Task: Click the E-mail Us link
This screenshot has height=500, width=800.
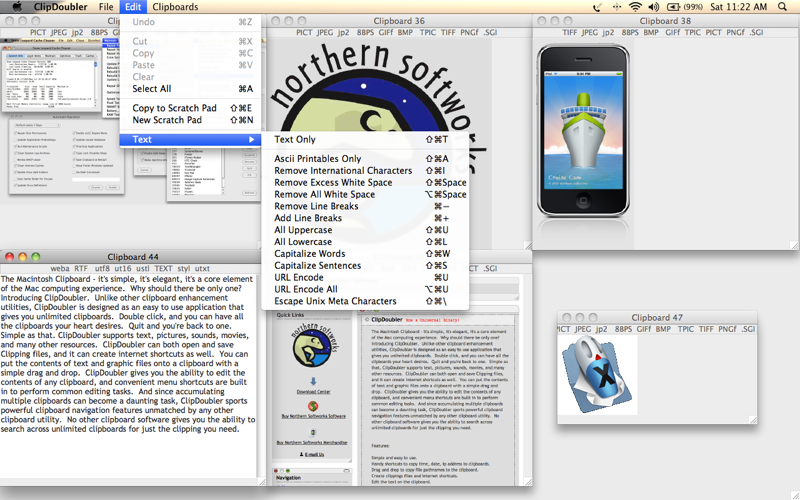Action: click(x=314, y=454)
